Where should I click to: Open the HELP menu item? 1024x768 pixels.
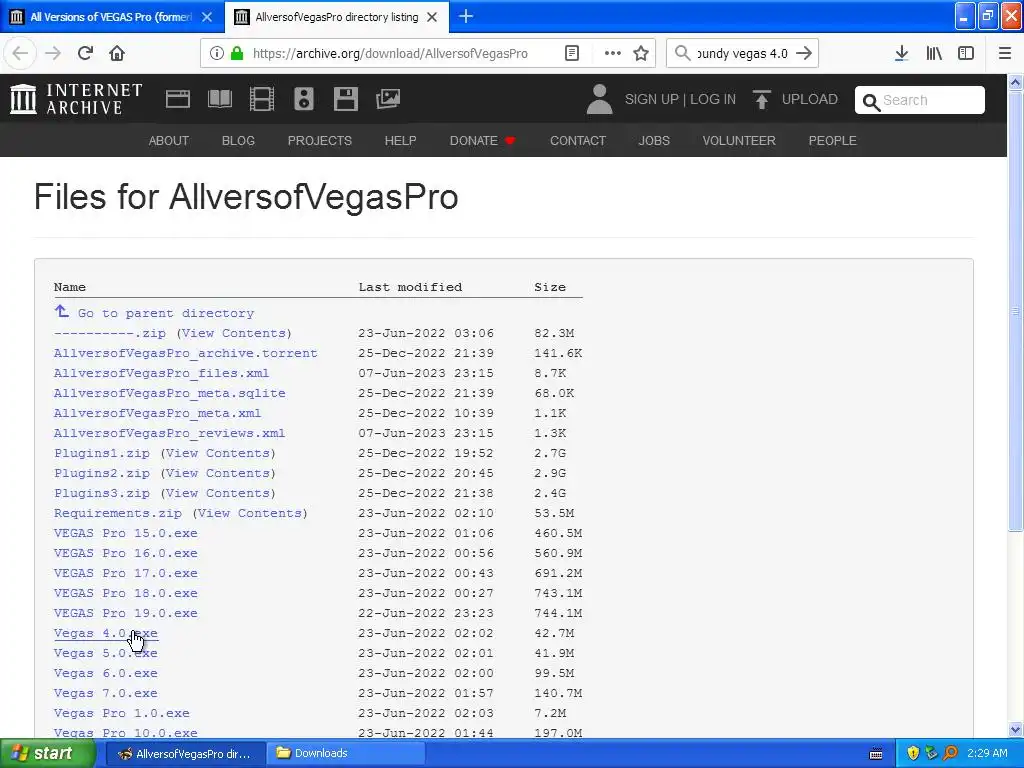coord(400,140)
